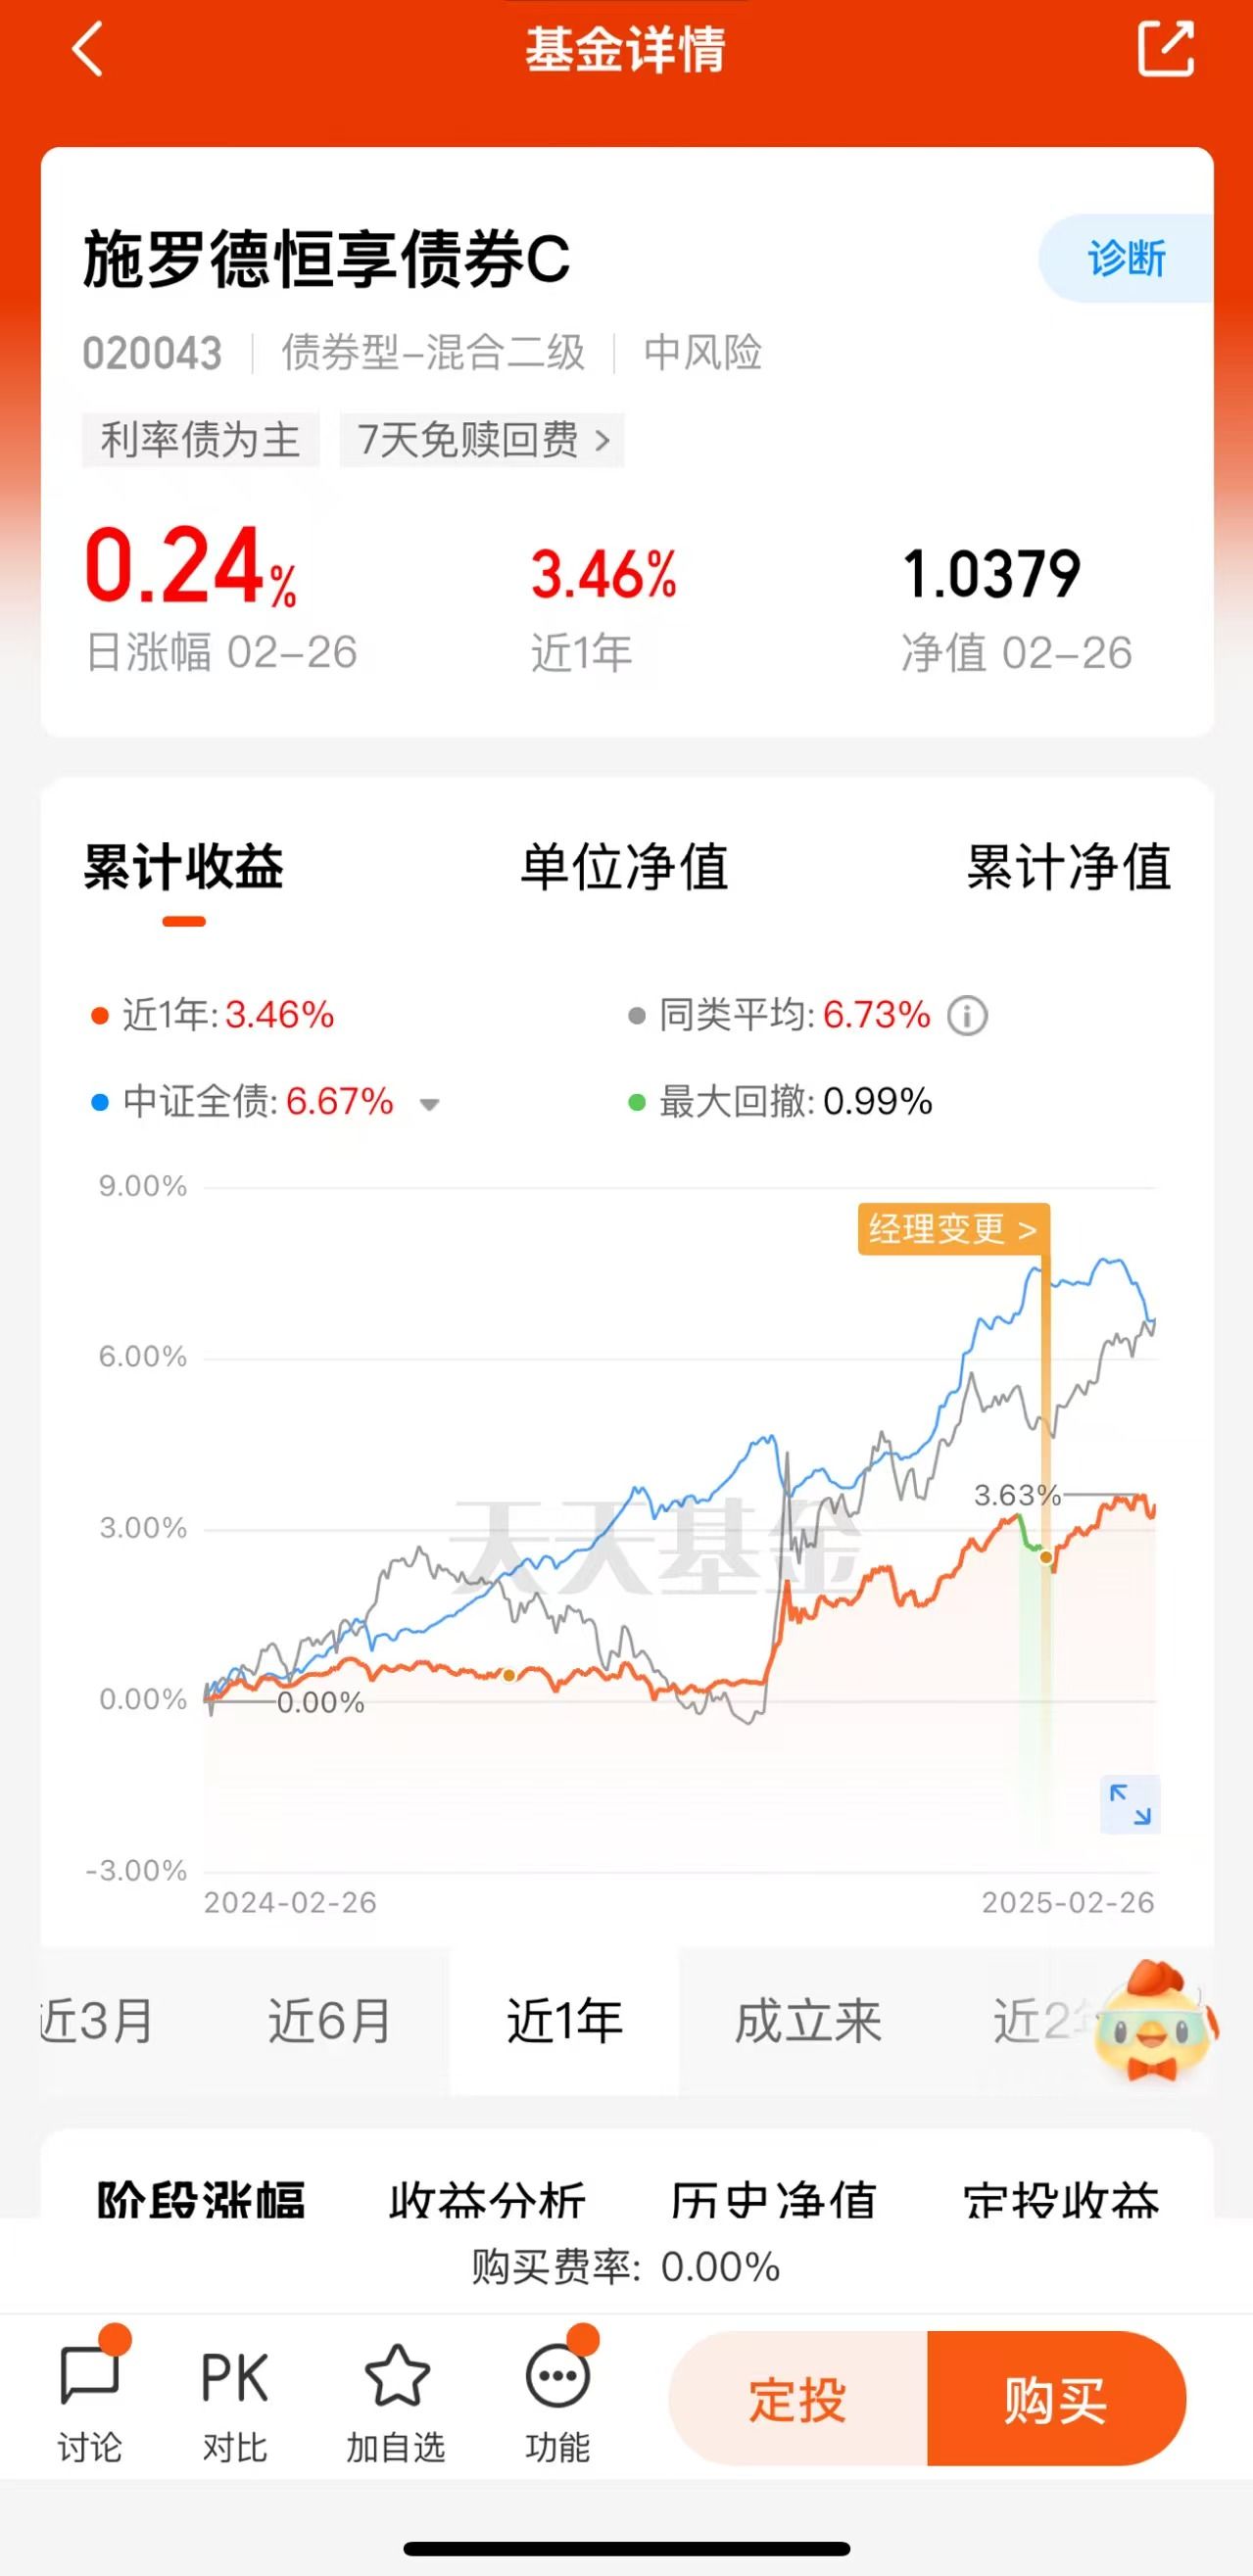Open the 功能 more functions icon
This screenshot has height=2576, width=1253.
[x=558, y=2399]
